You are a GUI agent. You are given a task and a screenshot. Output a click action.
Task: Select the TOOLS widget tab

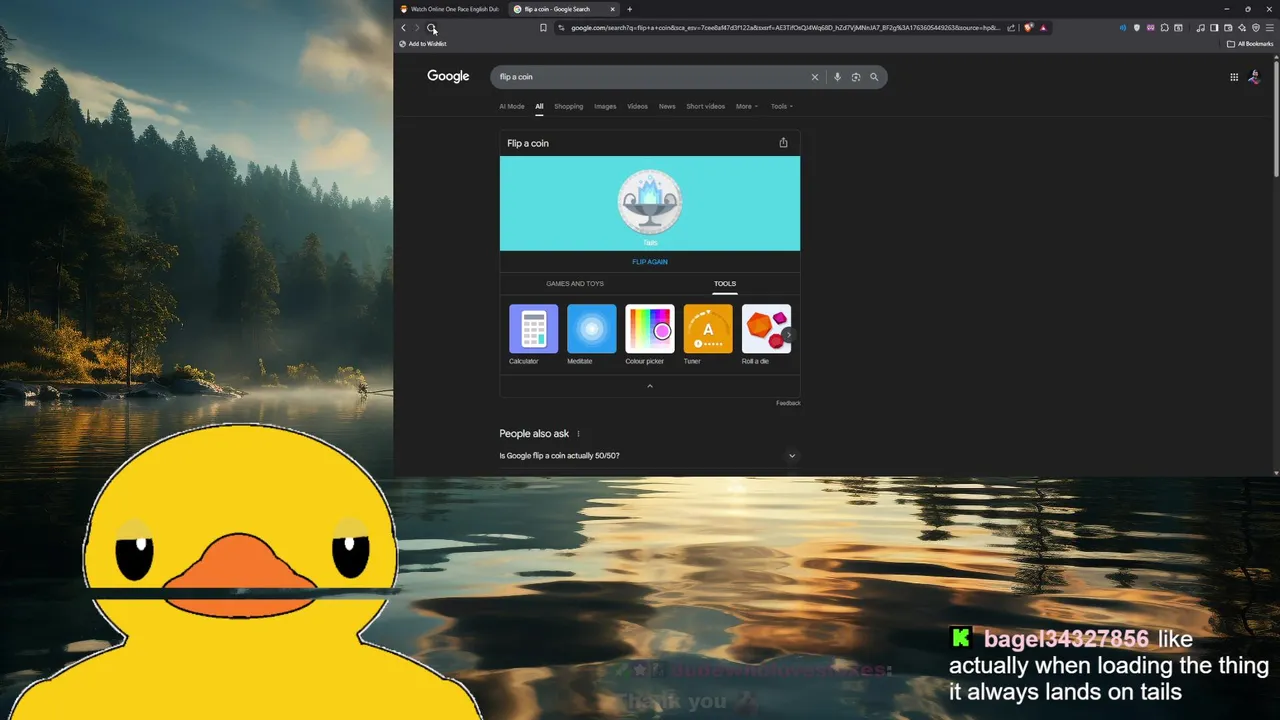pos(725,284)
